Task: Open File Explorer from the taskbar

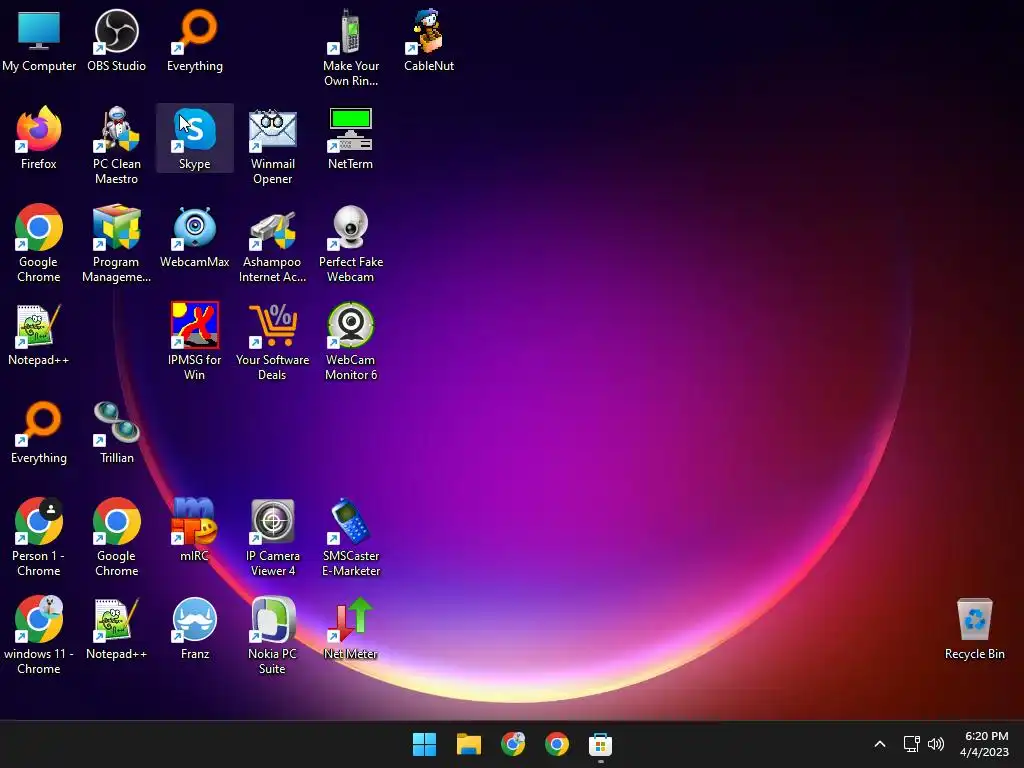Action: coord(469,744)
